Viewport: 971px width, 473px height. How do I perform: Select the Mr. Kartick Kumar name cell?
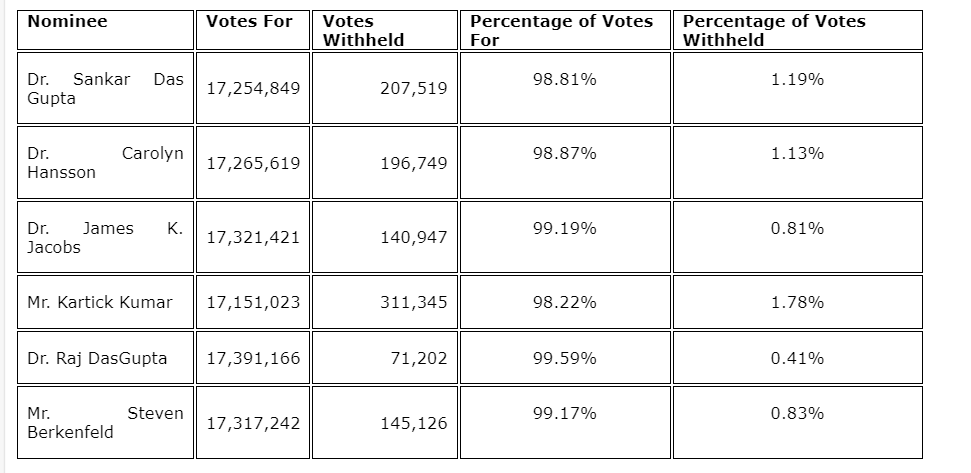[x=100, y=302]
